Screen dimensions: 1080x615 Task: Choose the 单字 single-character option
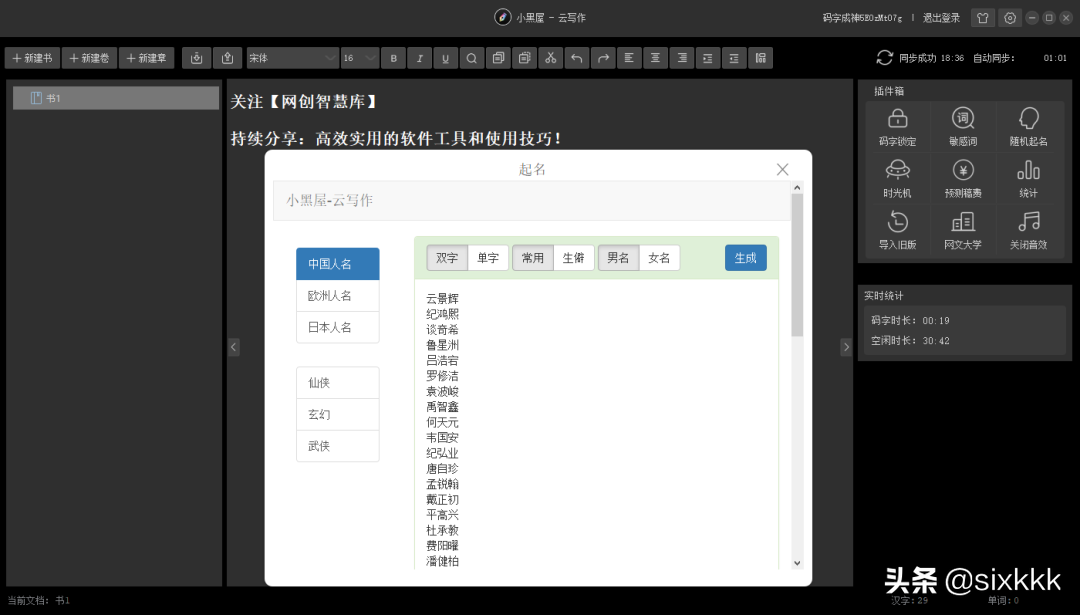[488, 258]
